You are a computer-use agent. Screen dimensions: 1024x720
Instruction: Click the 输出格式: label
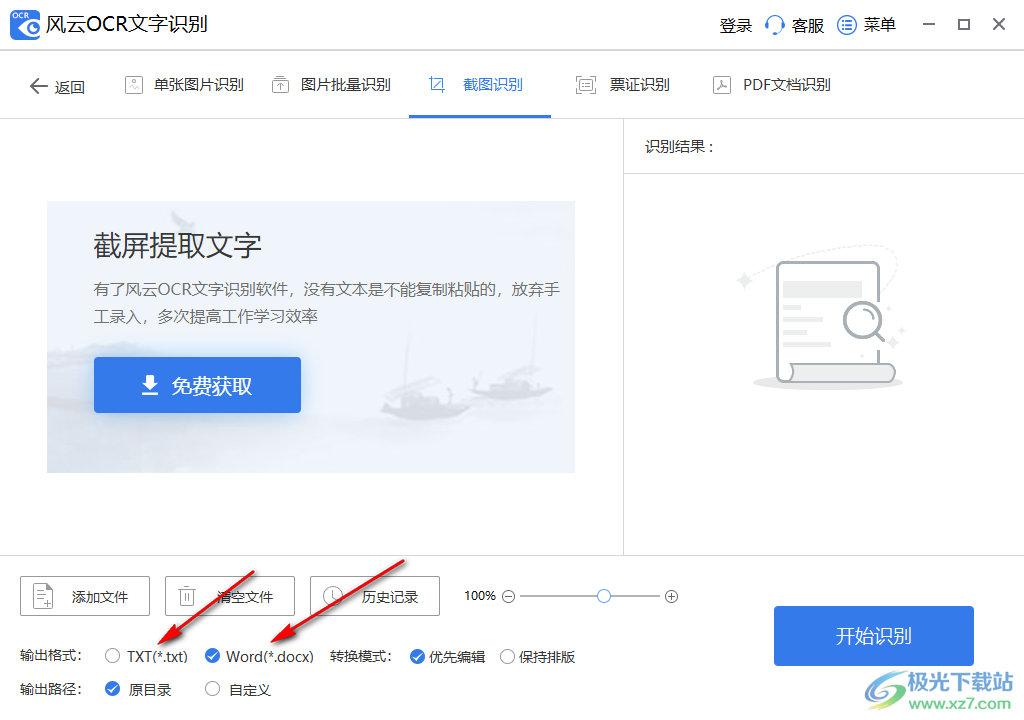click(51, 655)
